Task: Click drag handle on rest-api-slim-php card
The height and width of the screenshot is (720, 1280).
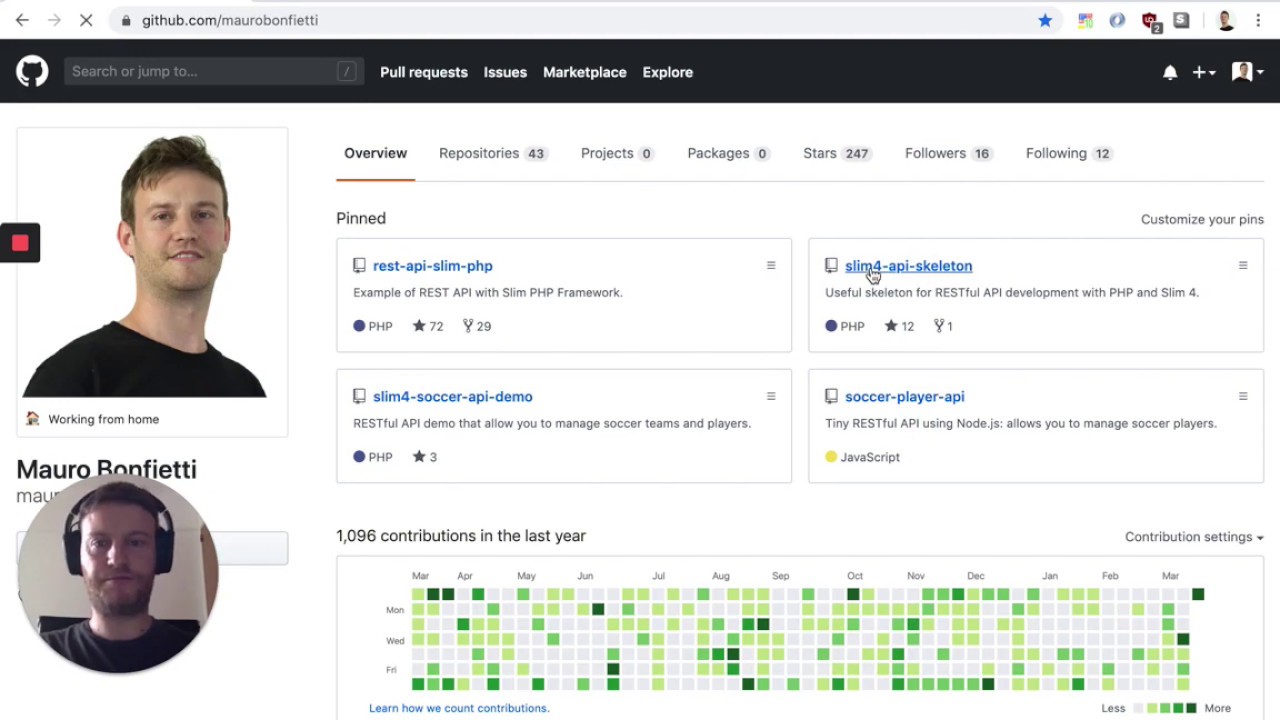Action: coord(771,266)
